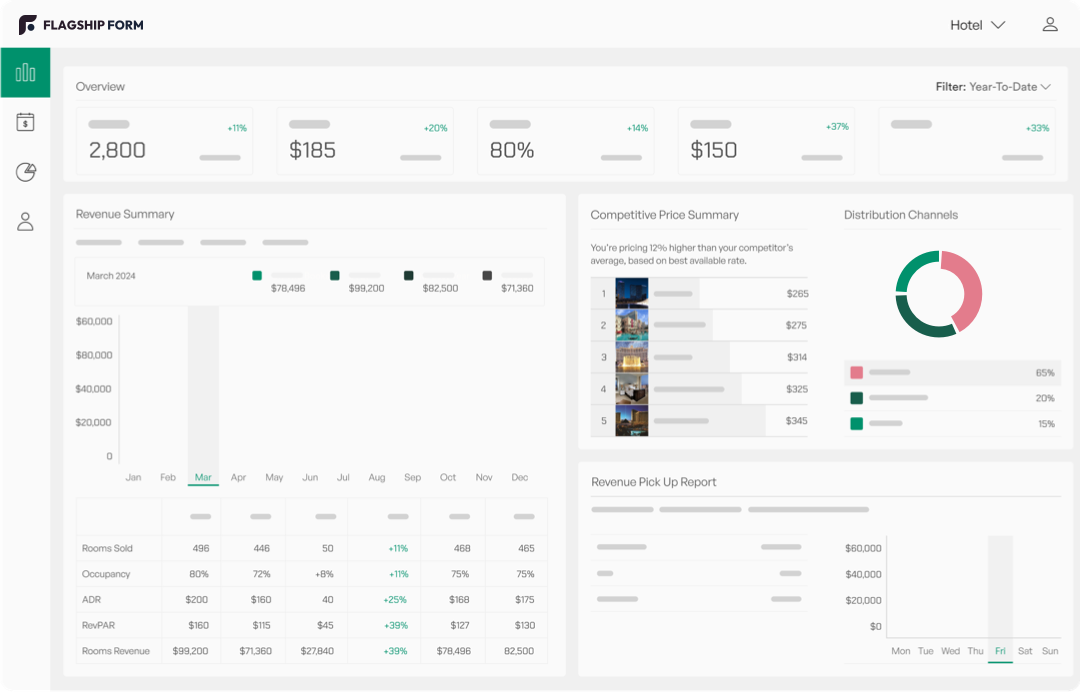Viewport: 1080px width, 692px height.
Task: Open the pie chart reports sidebar icon
Action: coord(25,172)
